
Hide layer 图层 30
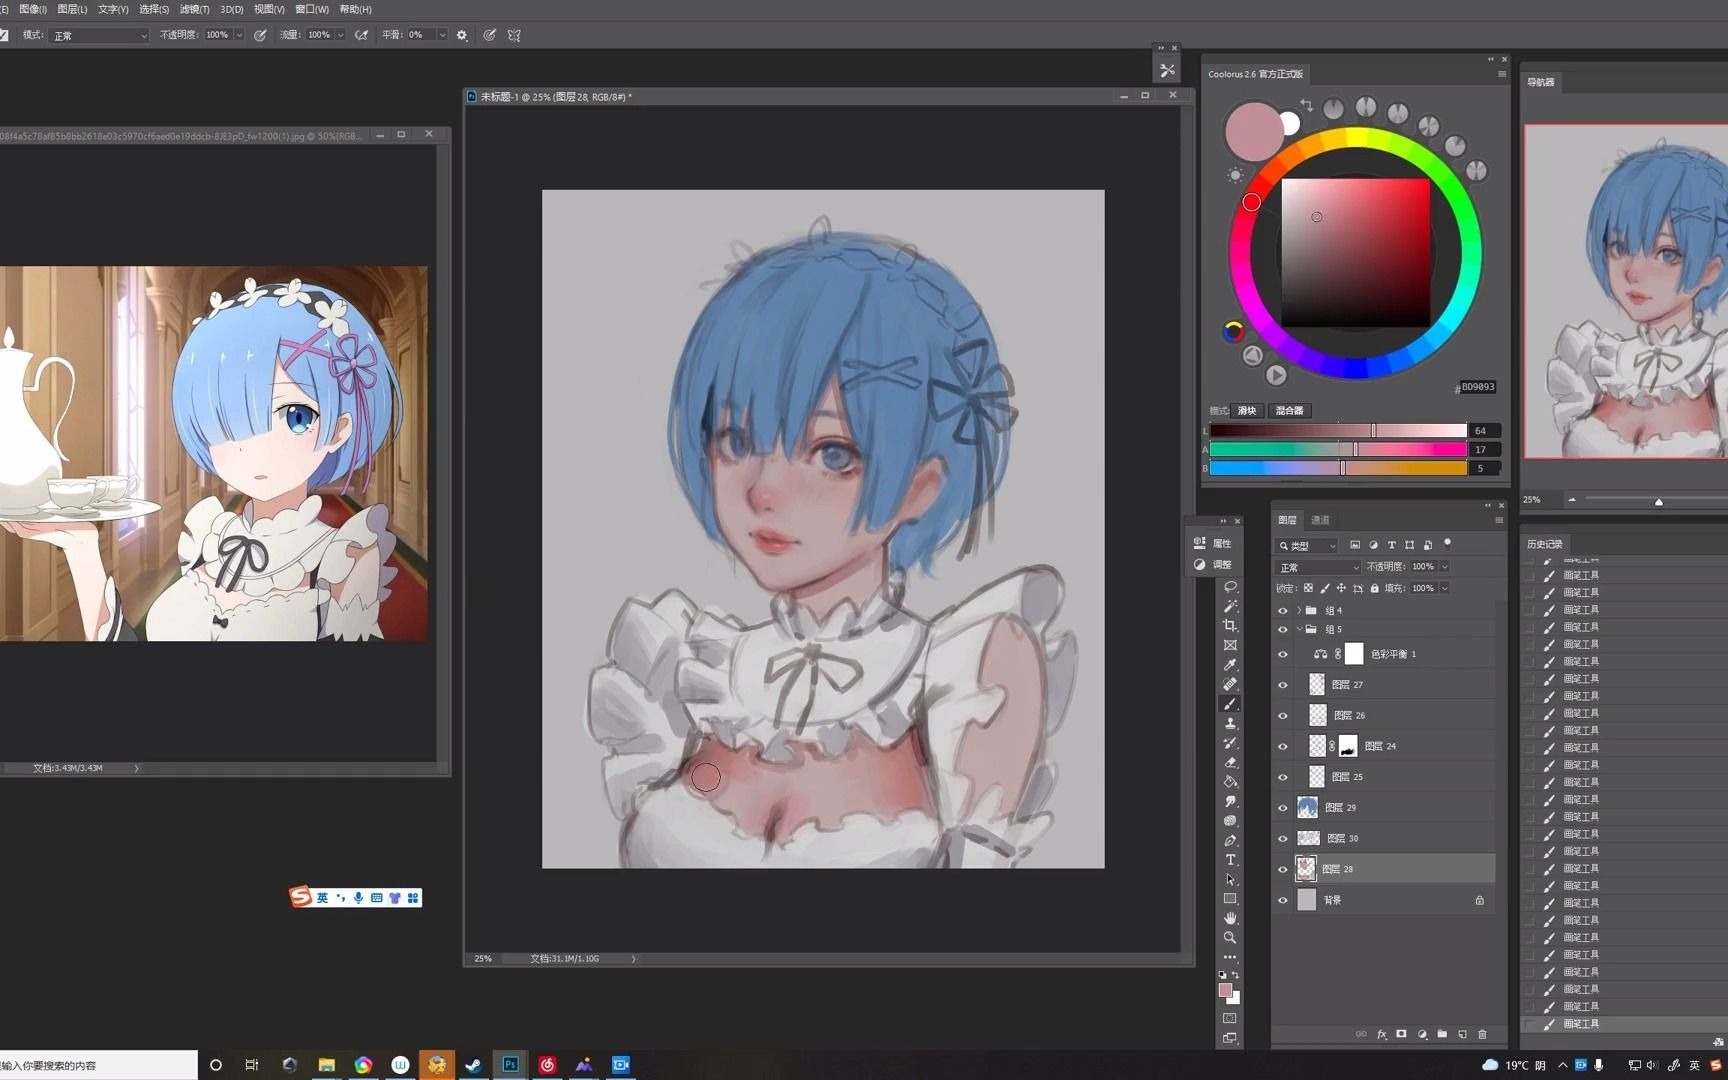click(1283, 839)
